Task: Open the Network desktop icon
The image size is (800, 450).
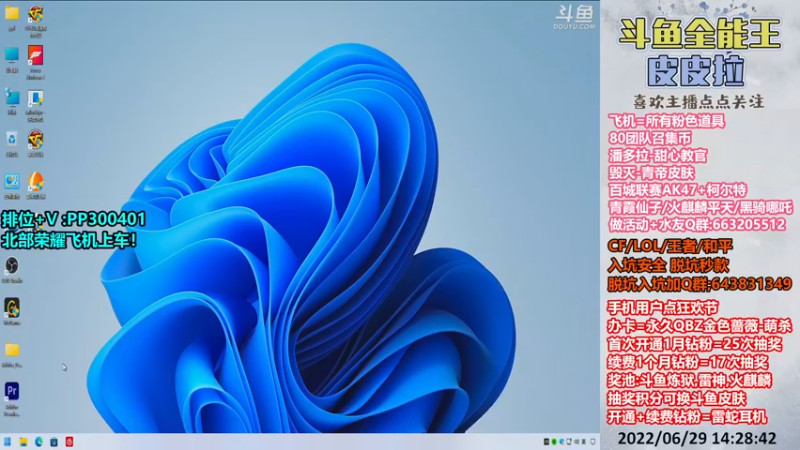Action: (x=12, y=97)
